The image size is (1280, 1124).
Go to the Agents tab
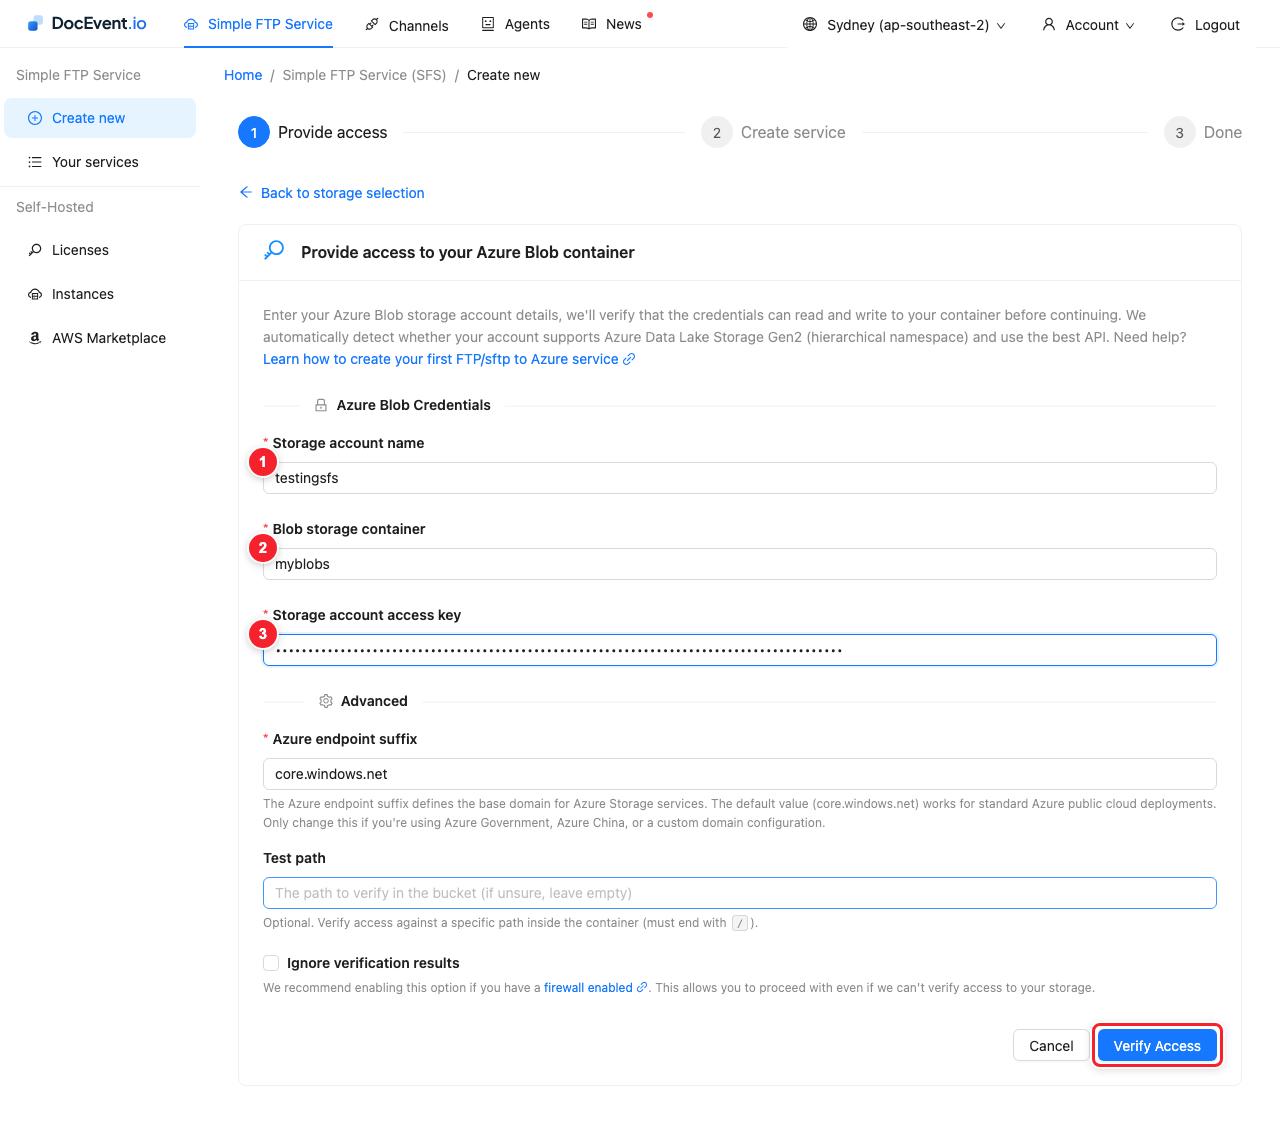(x=516, y=24)
